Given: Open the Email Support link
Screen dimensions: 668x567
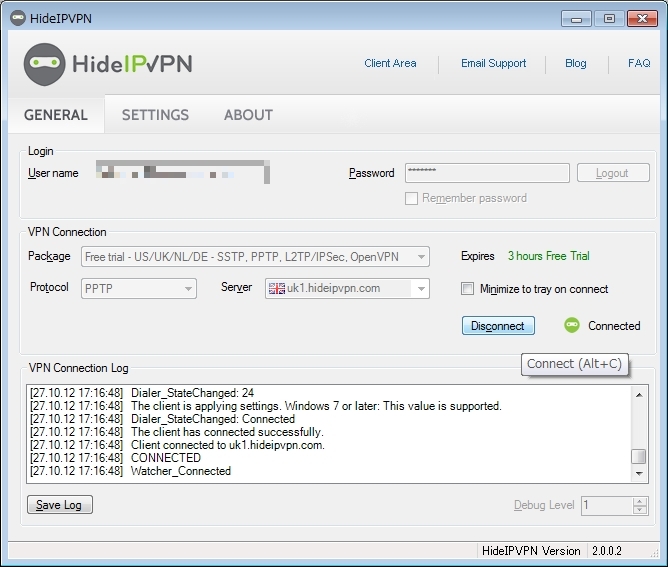Looking at the screenshot, I should pos(493,63).
